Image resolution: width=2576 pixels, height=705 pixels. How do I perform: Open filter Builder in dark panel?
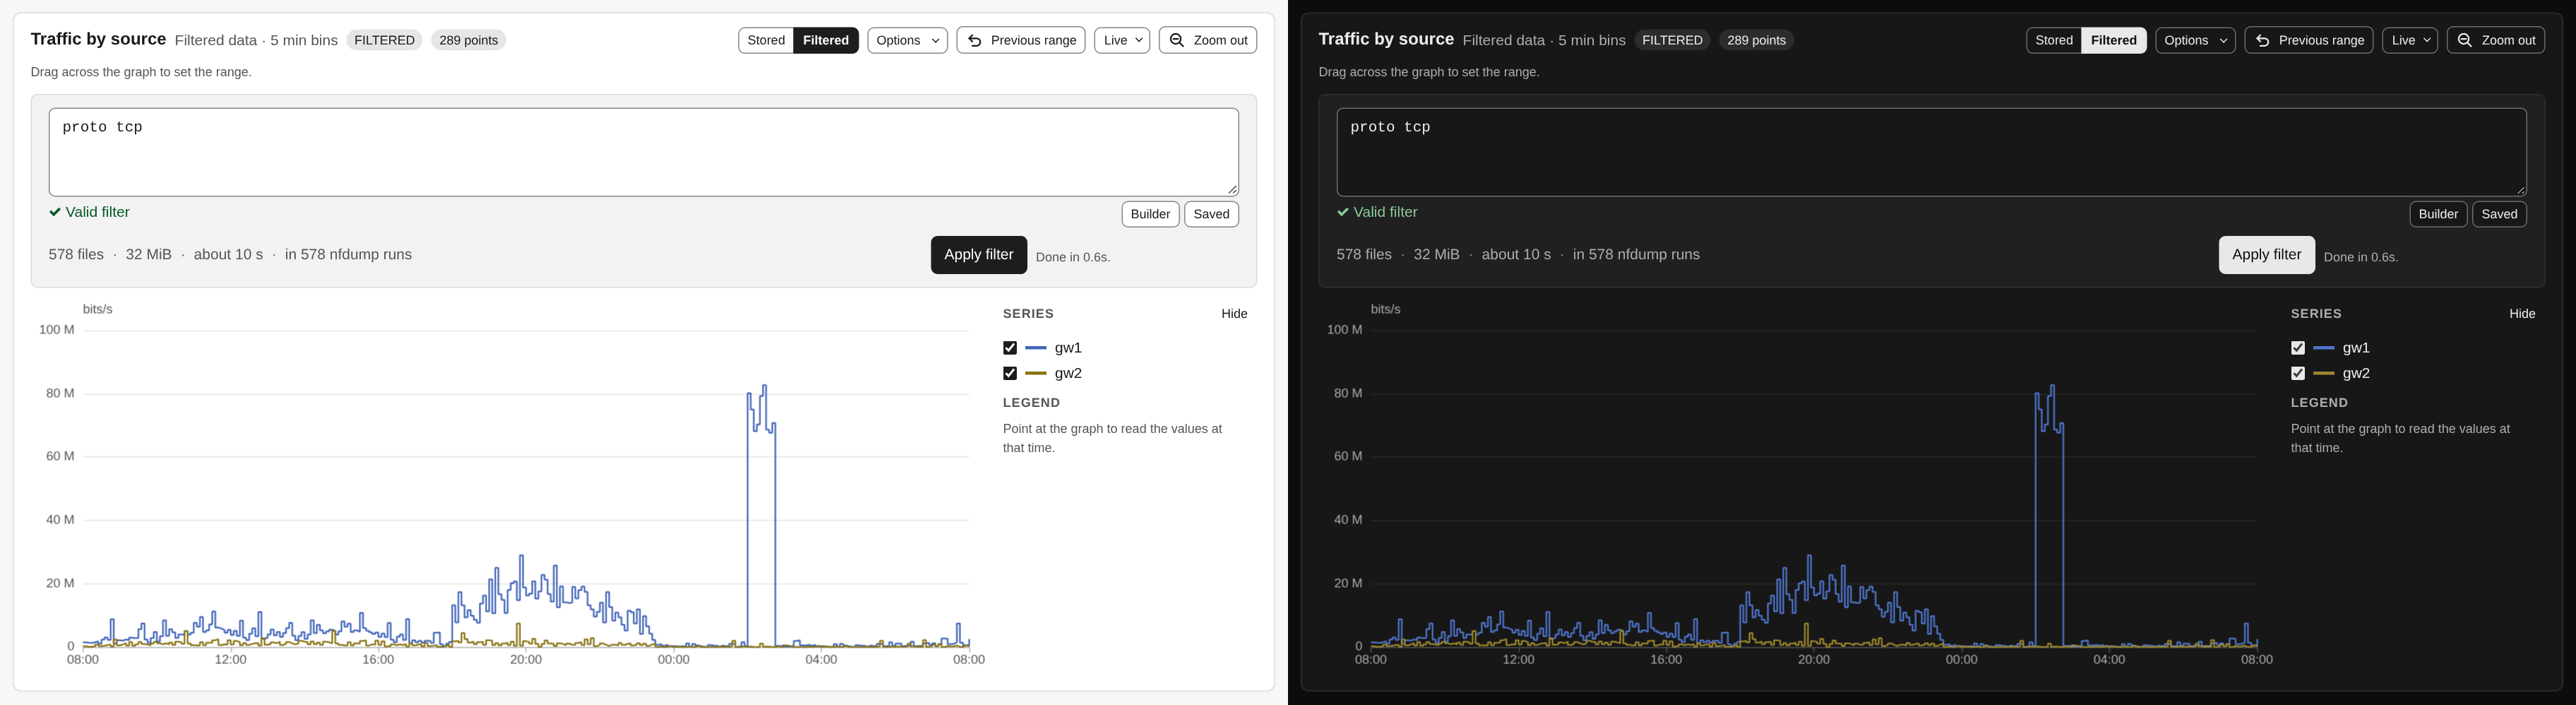click(2438, 214)
